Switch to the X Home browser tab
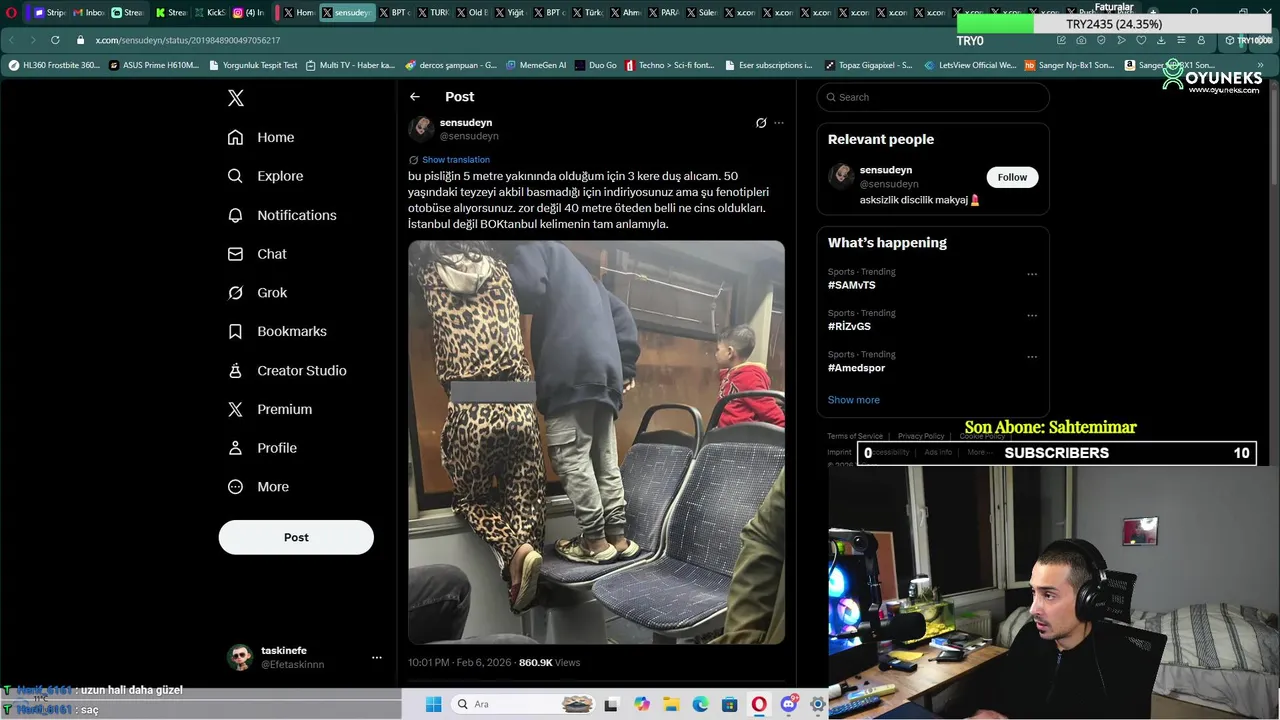Viewport: 1280px width, 720px height. [x=299, y=13]
